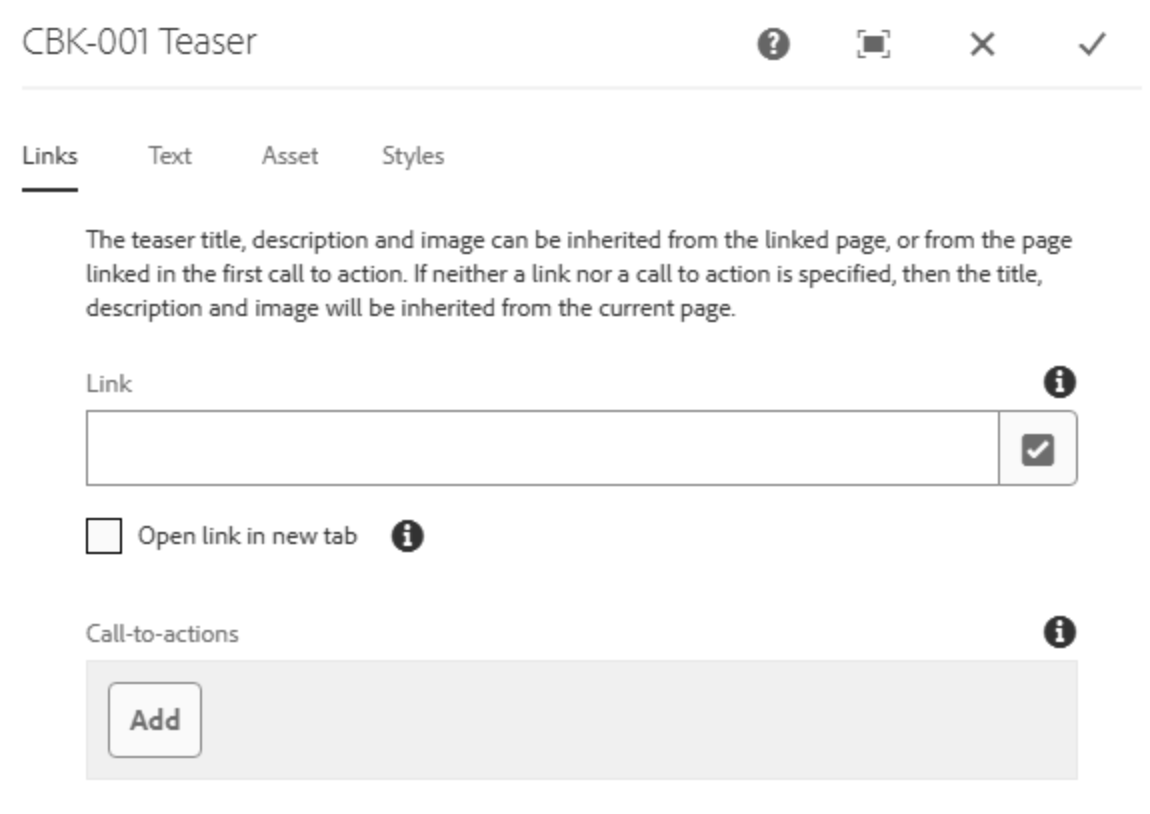Confirm changes with the Done checkmark icon
The image size is (1150, 814).
(x=1091, y=44)
